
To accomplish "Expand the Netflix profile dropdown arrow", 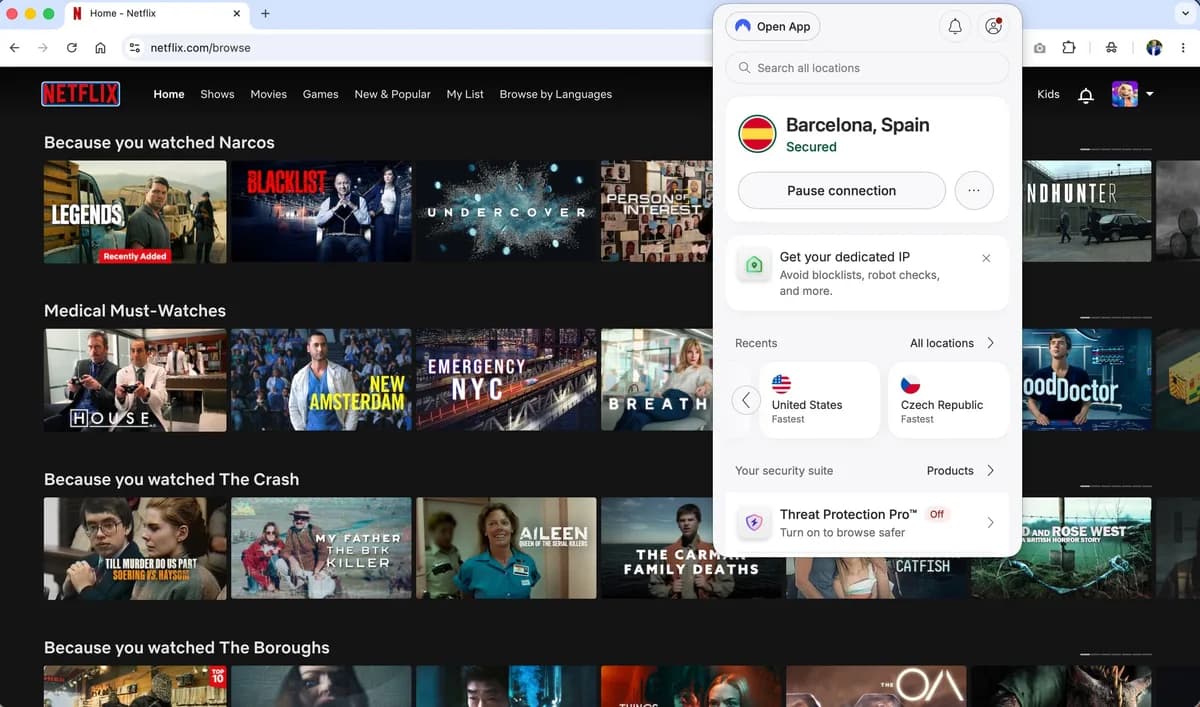I will [1150, 94].
